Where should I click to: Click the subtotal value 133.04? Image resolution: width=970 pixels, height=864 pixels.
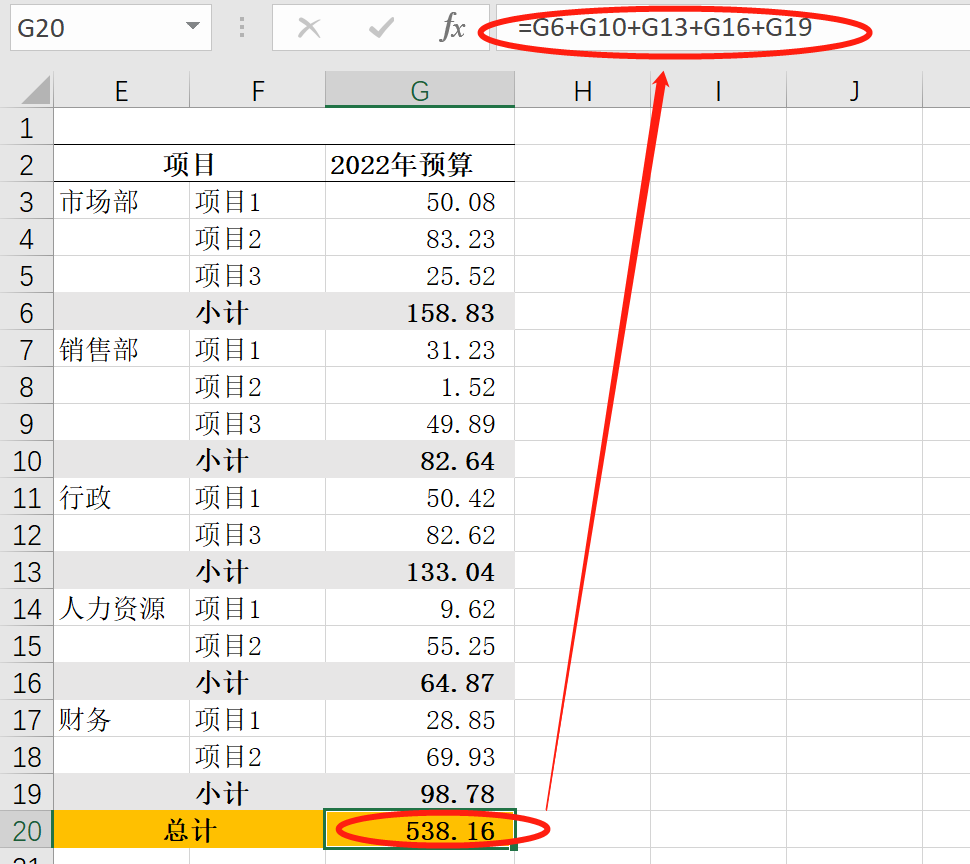[420, 571]
